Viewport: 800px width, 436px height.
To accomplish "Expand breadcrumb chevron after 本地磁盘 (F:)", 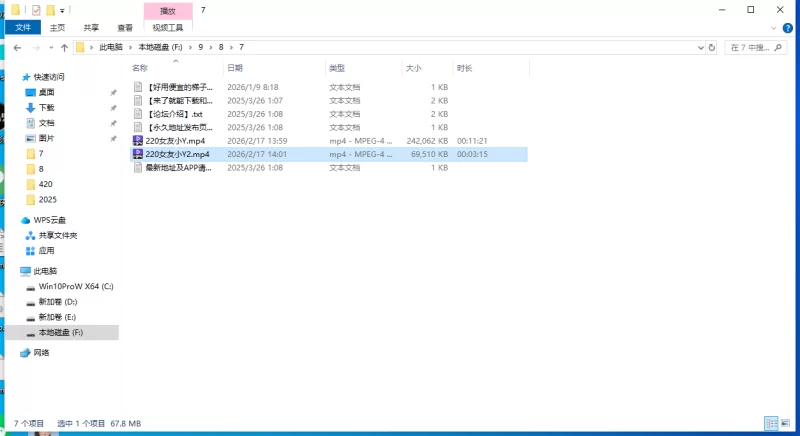I will (190, 47).
